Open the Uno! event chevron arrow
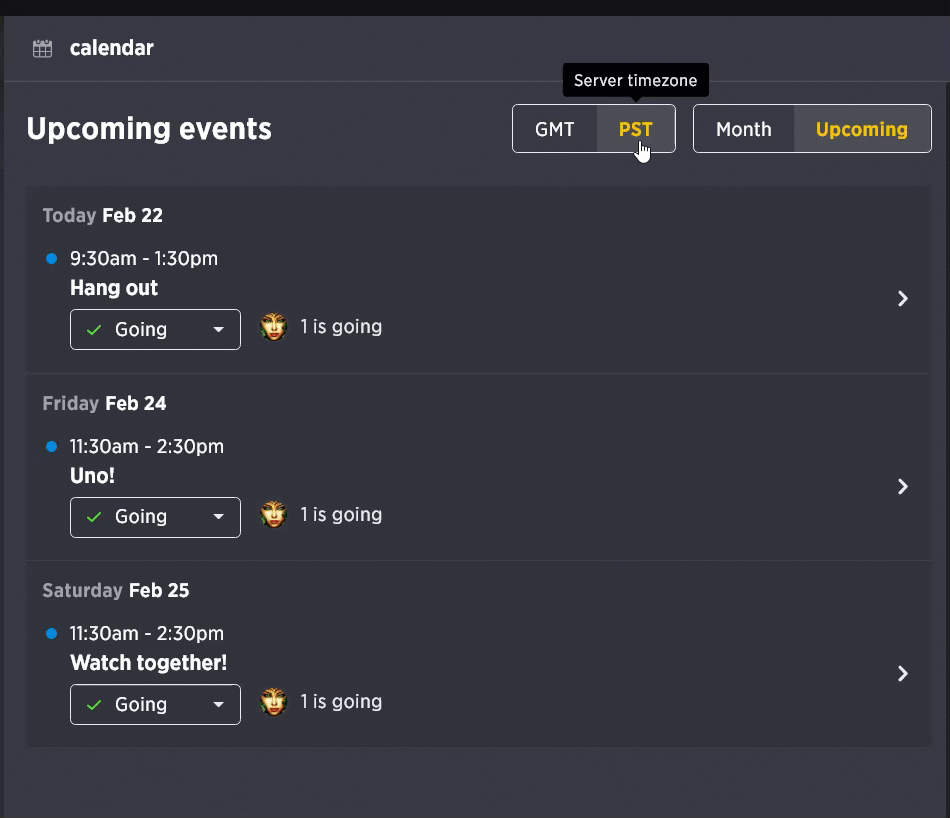950x818 pixels. tap(903, 487)
